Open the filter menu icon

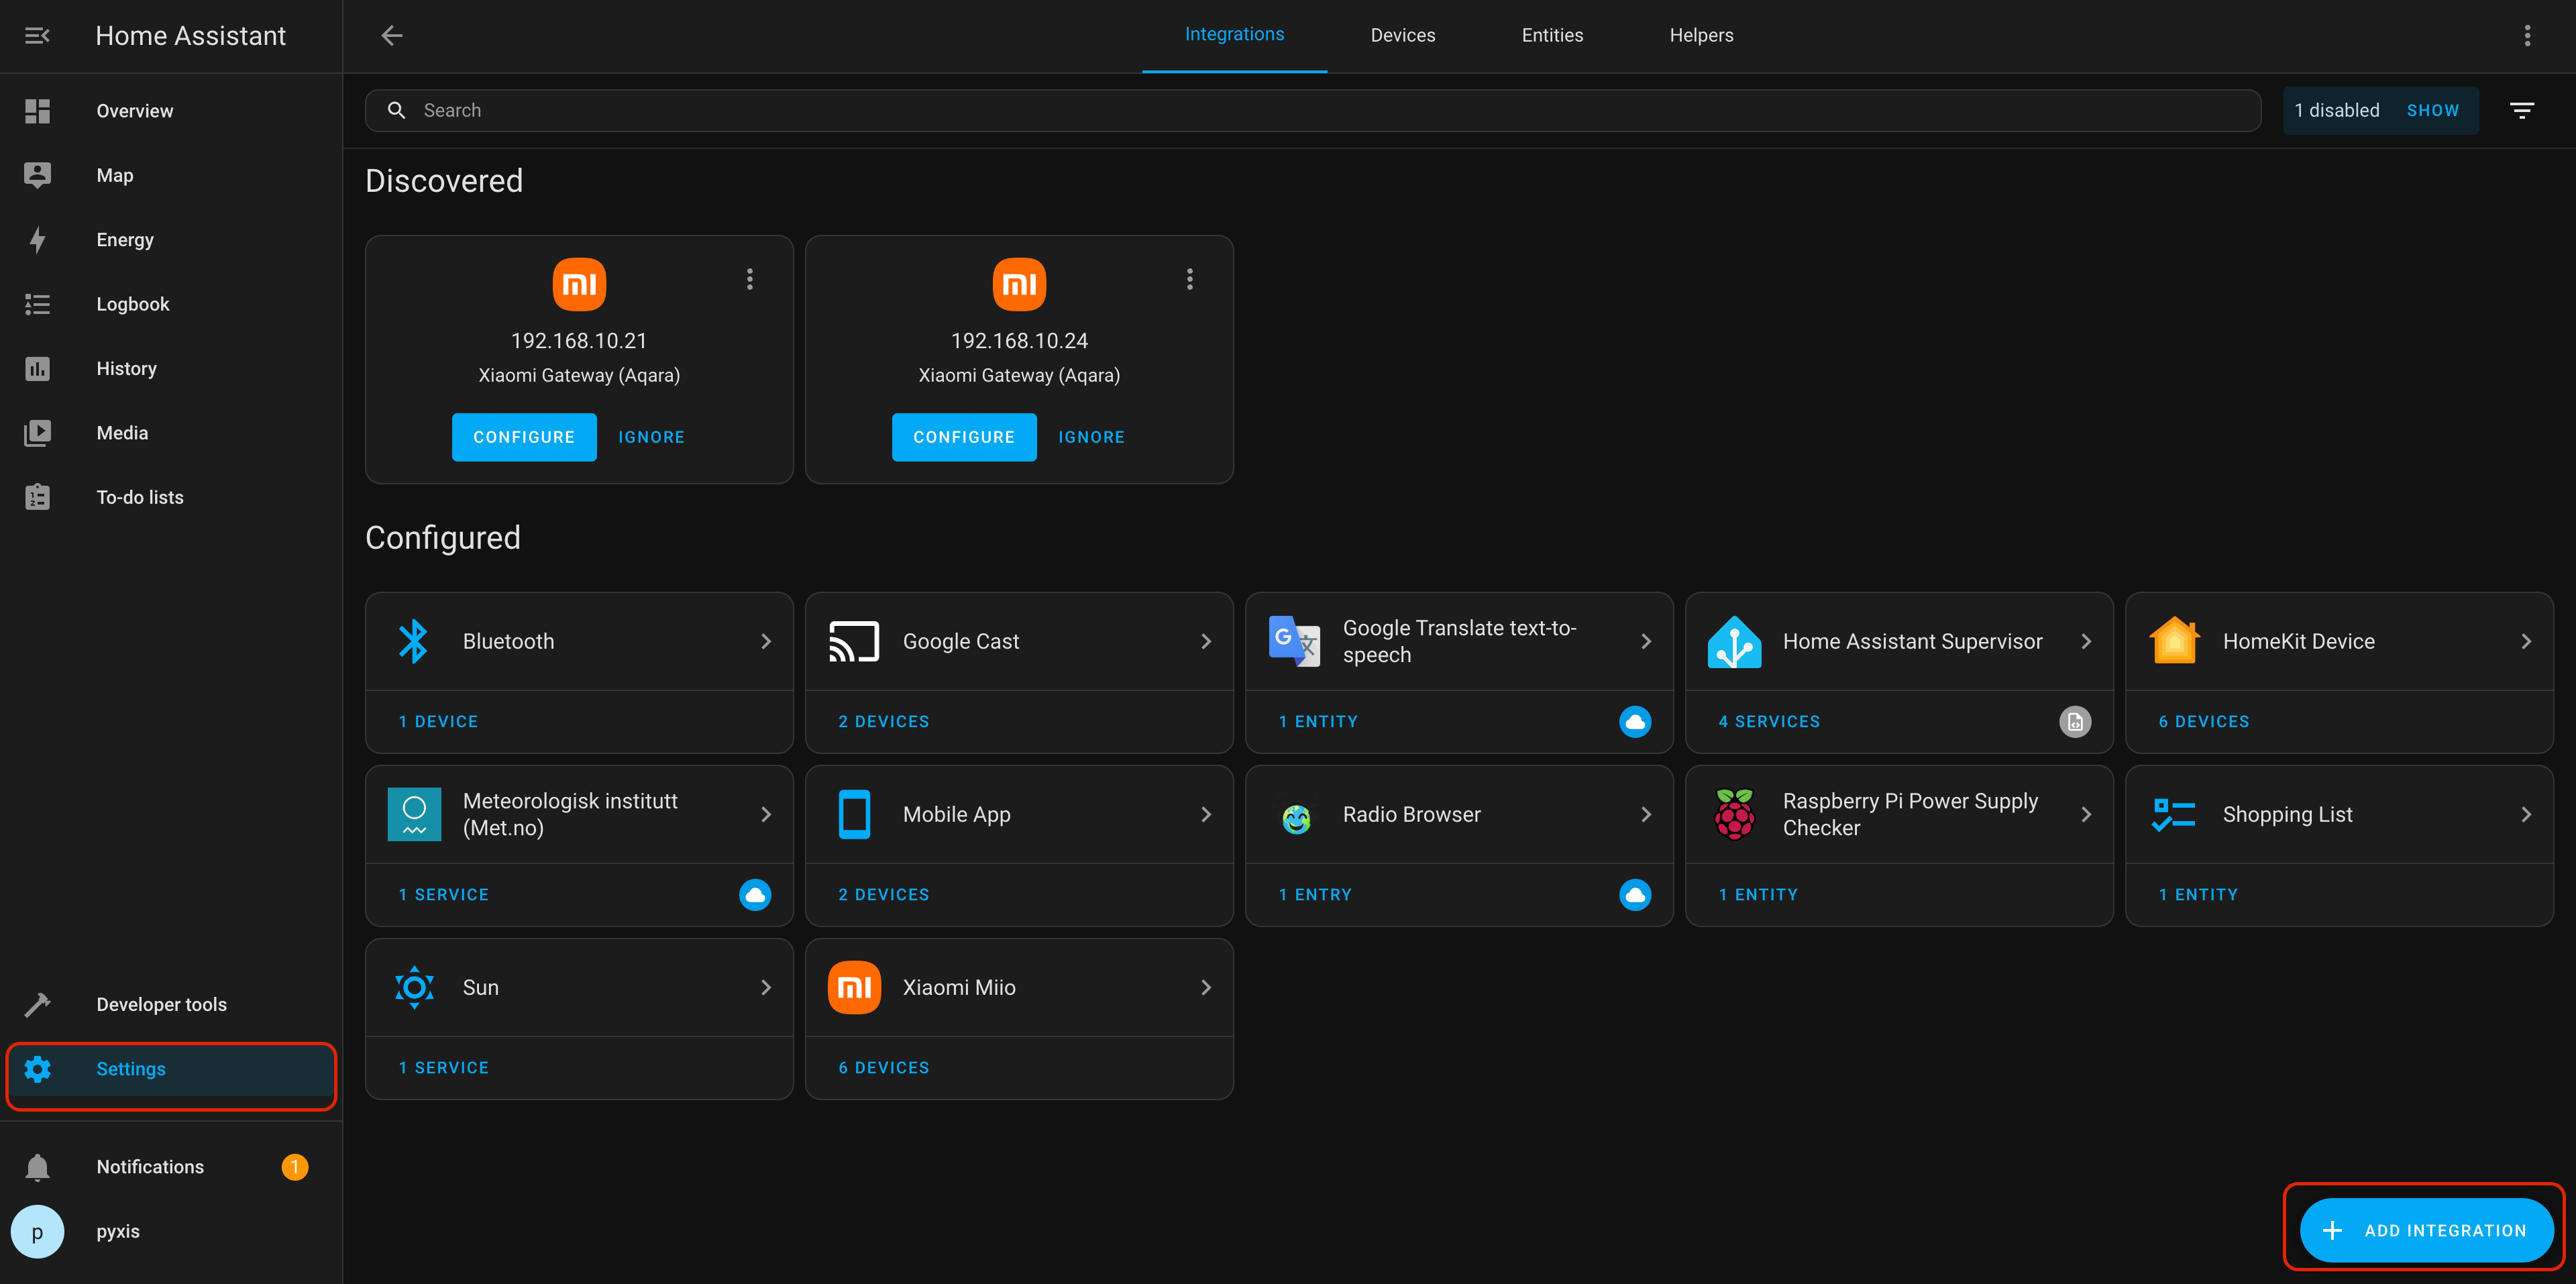pos(2521,111)
